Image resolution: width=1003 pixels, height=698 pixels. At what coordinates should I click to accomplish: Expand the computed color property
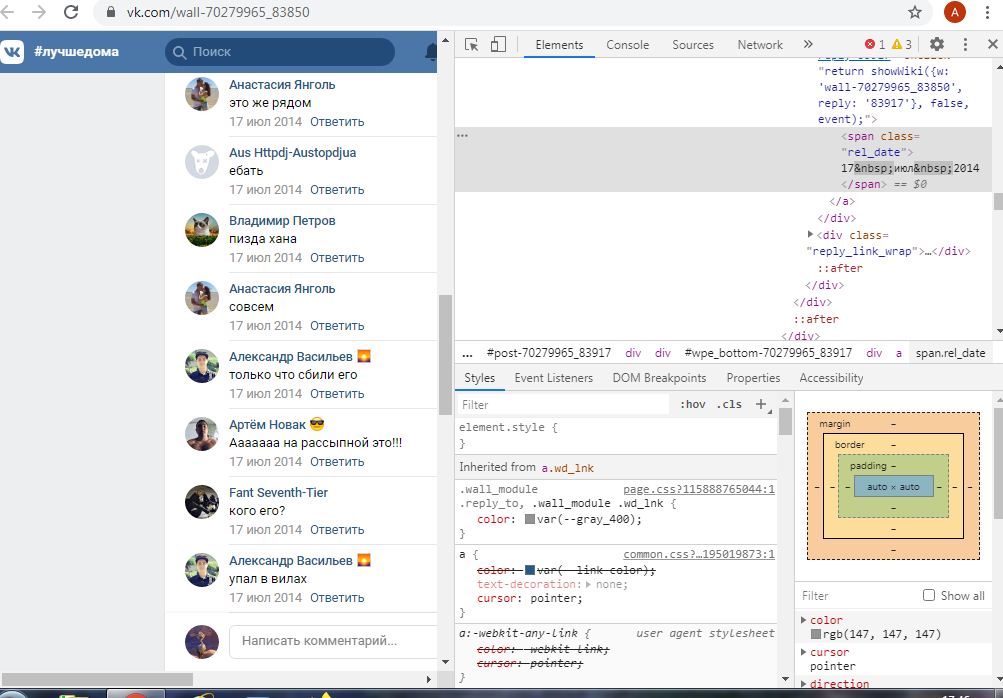(x=804, y=619)
